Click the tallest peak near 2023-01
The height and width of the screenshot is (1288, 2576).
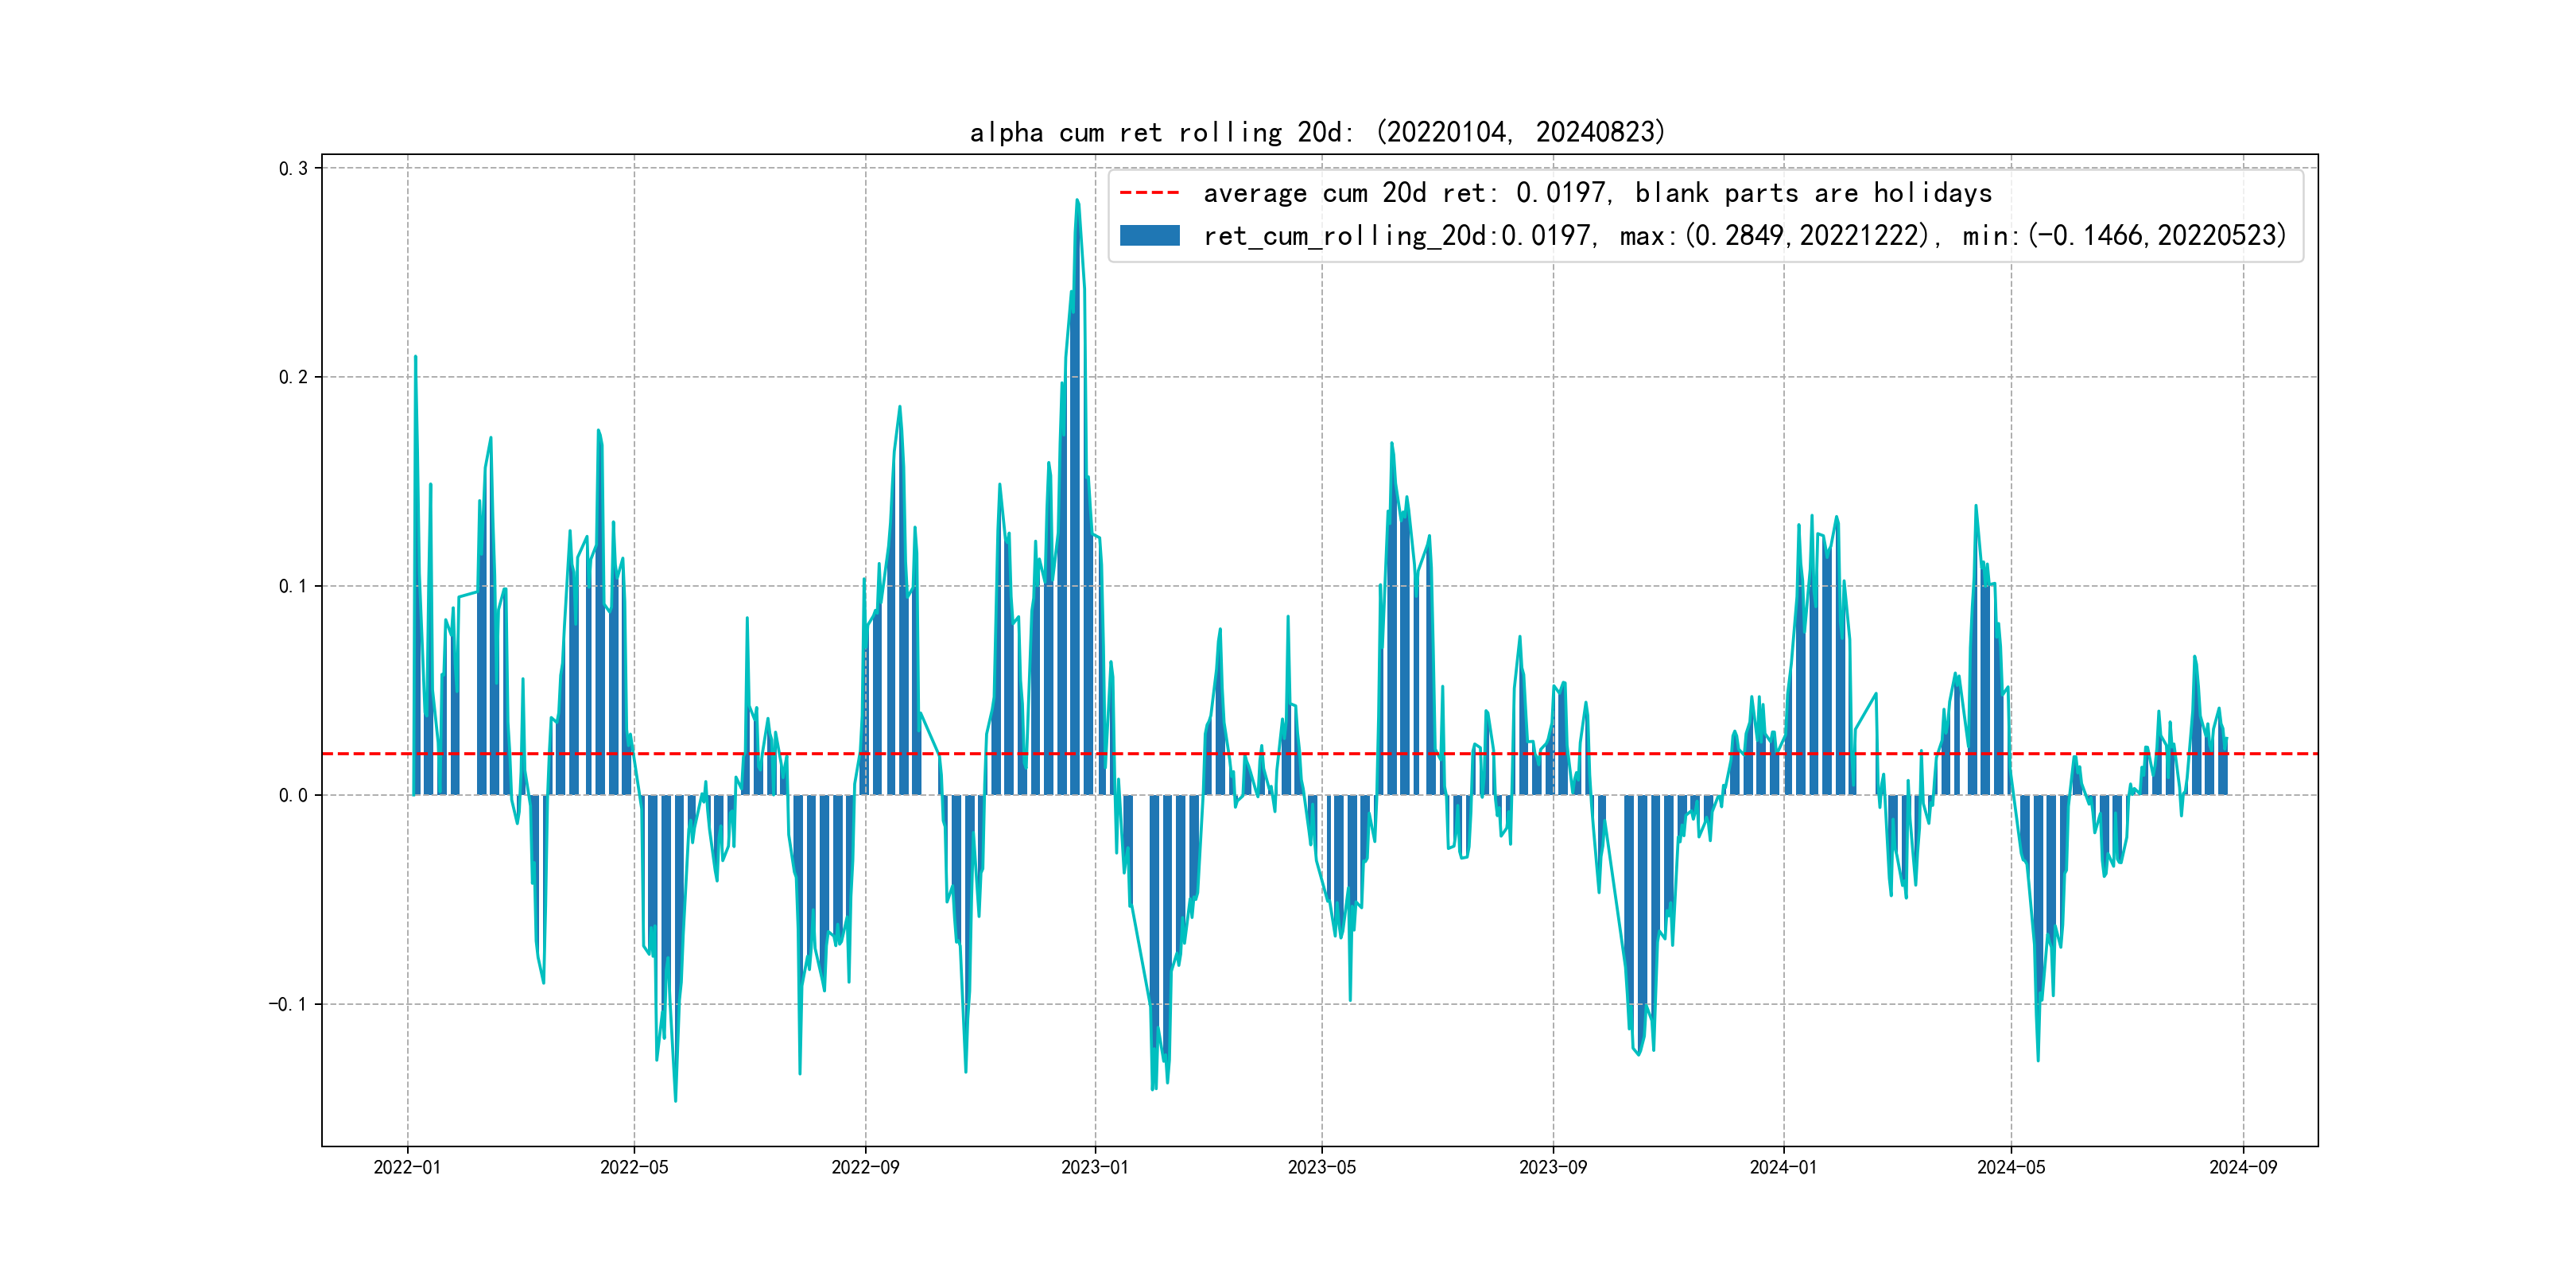1077,202
